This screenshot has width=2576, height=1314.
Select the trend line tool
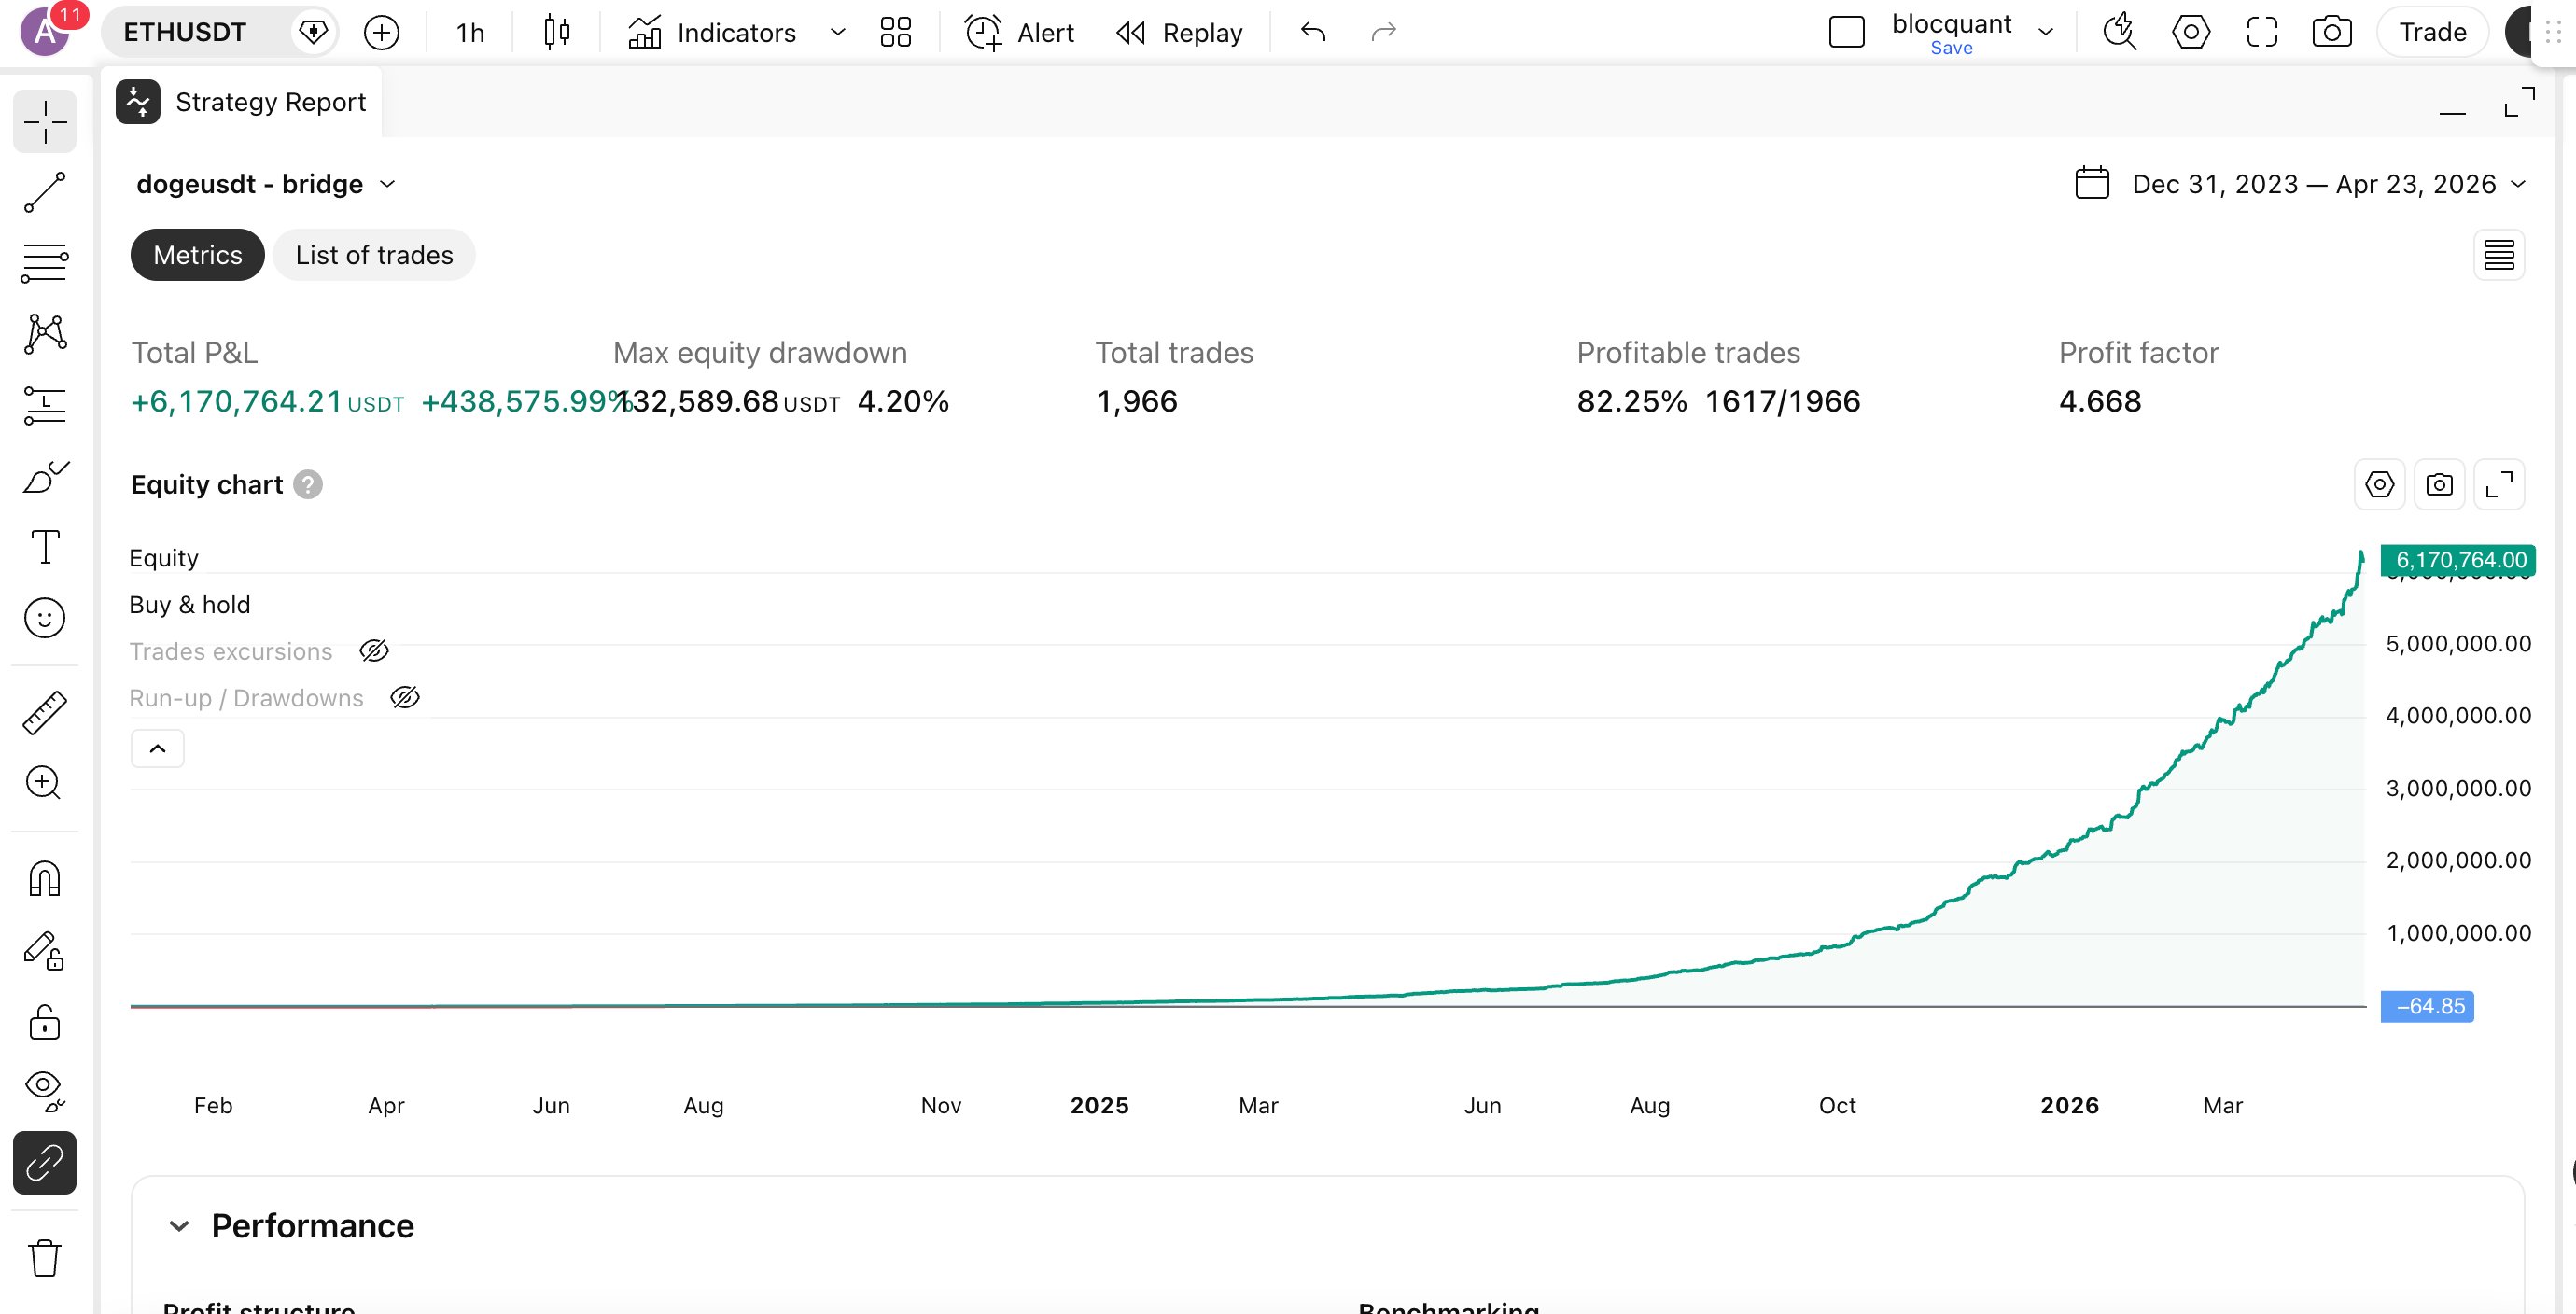[44, 192]
